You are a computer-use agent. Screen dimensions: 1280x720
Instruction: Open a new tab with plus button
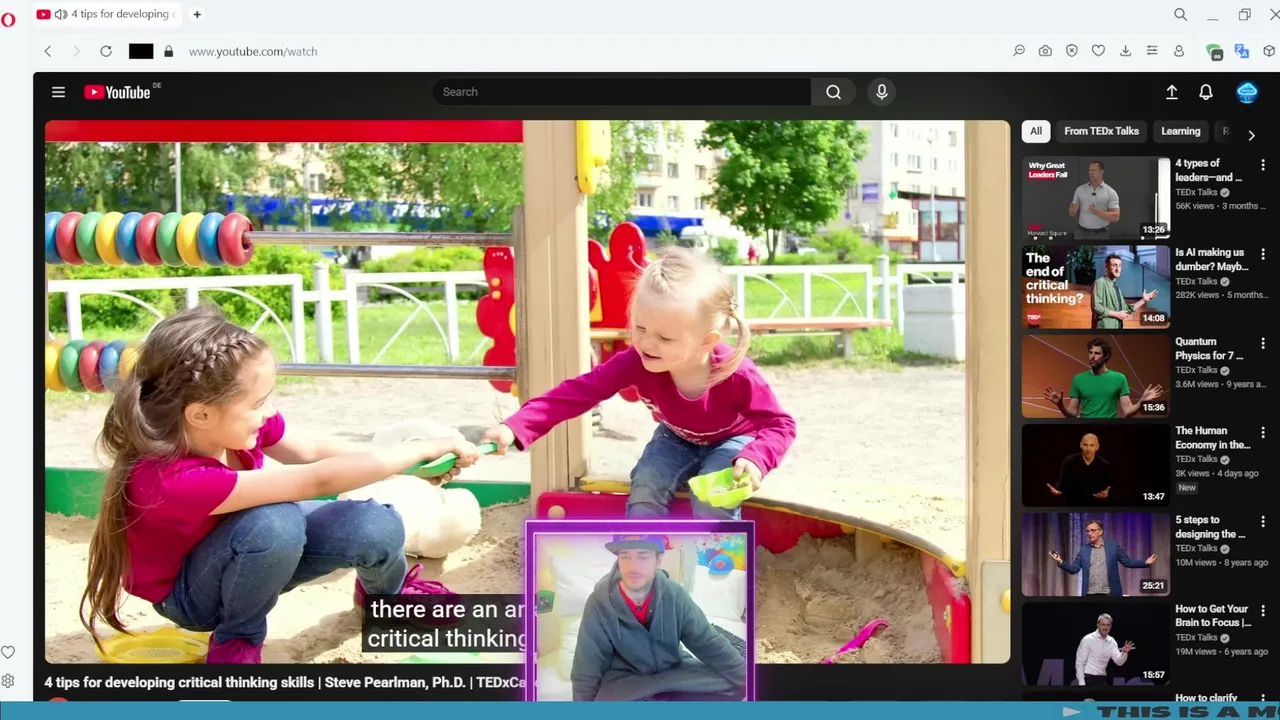[x=197, y=14]
